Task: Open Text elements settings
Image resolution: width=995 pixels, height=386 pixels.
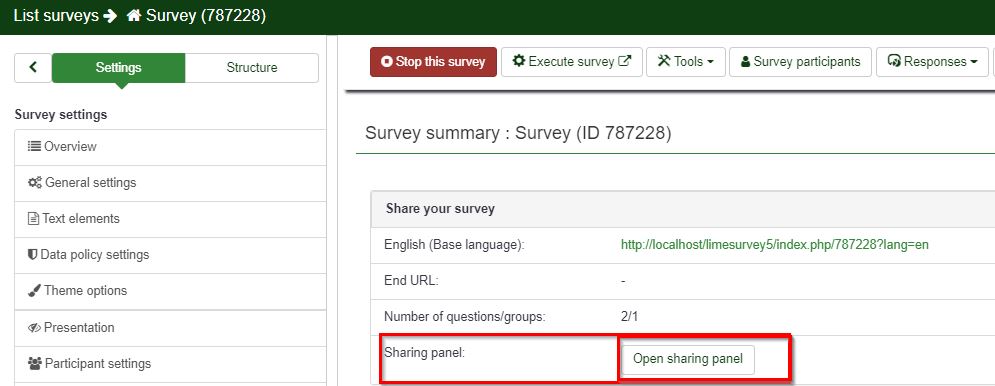Action: tap(170, 220)
